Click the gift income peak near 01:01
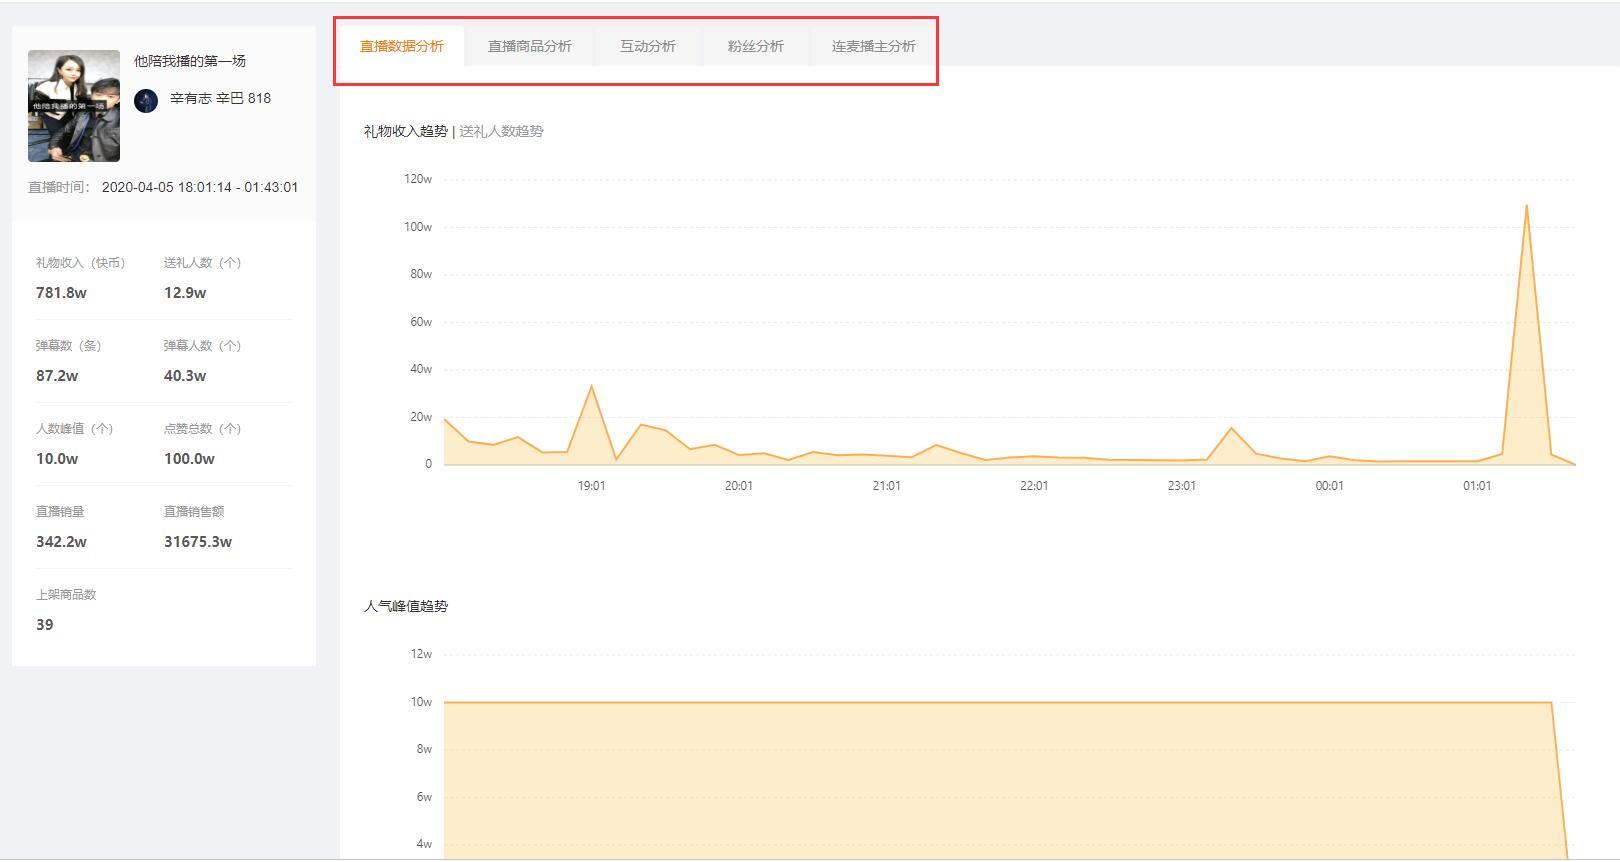The image size is (1620, 862). click(x=1526, y=206)
